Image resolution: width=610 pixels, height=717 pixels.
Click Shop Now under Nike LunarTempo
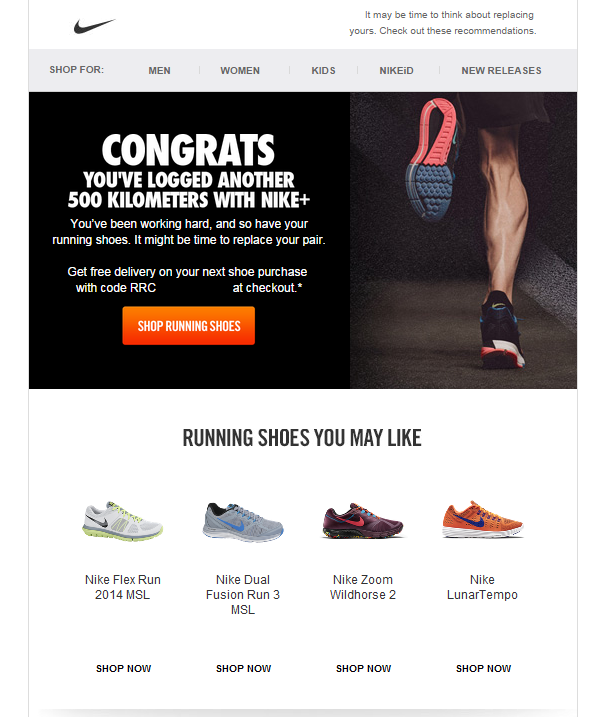(x=483, y=669)
